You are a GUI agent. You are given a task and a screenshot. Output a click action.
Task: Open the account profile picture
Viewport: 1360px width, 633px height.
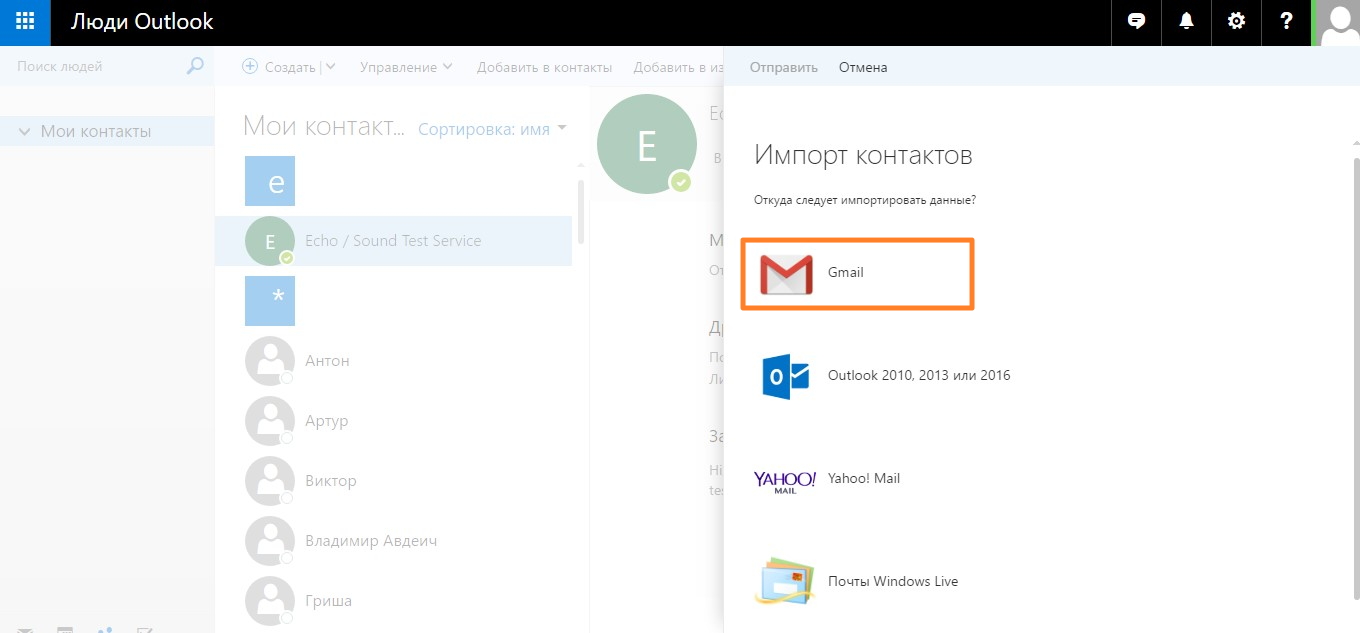1338,23
